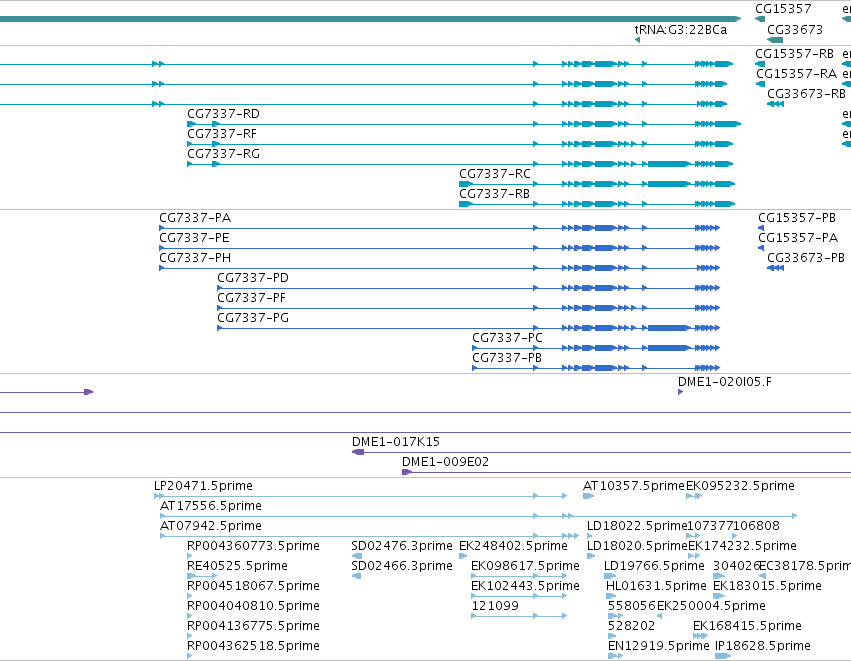
Task: Click the CG7337-RD transcript label
Action: click(223, 114)
